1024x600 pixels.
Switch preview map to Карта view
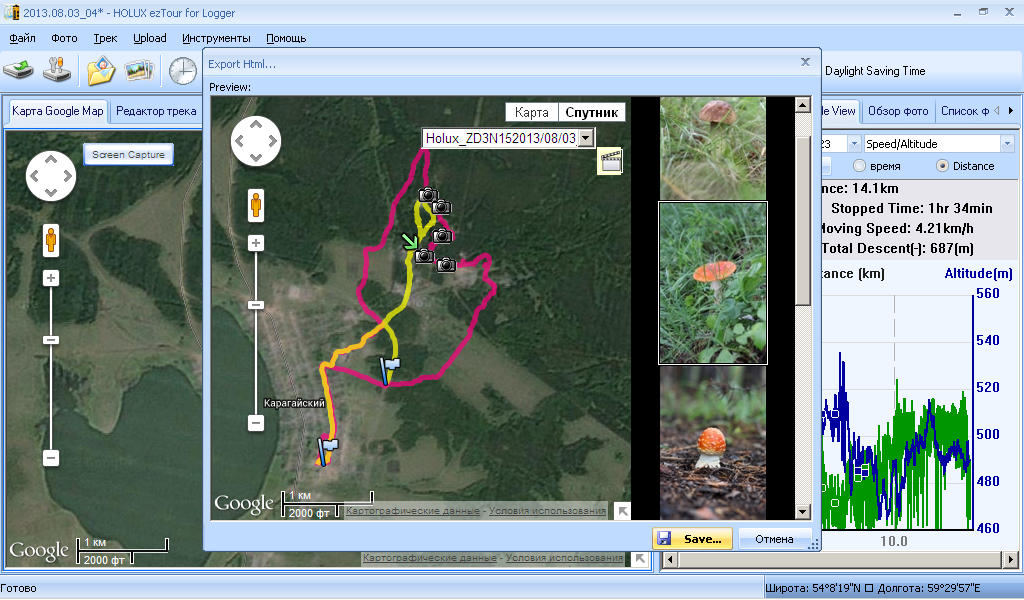coord(532,112)
